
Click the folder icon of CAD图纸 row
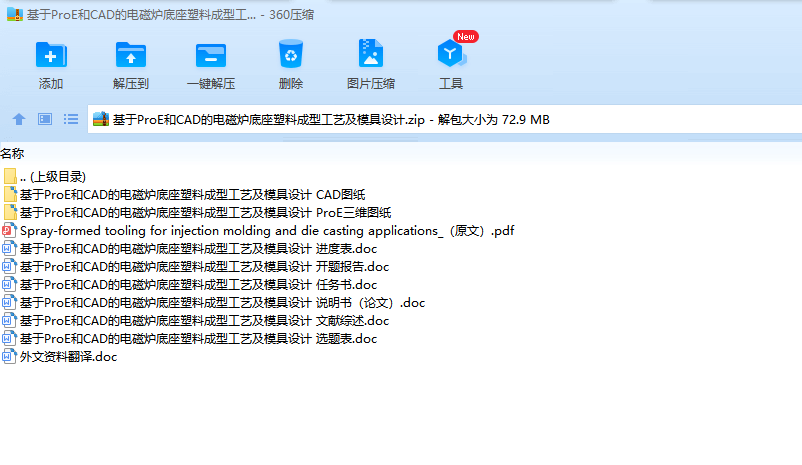click(x=10, y=194)
